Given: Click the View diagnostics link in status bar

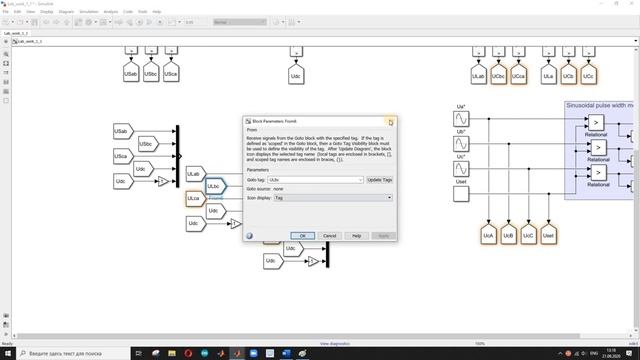Looking at the screenshot, I should [x=335, y=344].
